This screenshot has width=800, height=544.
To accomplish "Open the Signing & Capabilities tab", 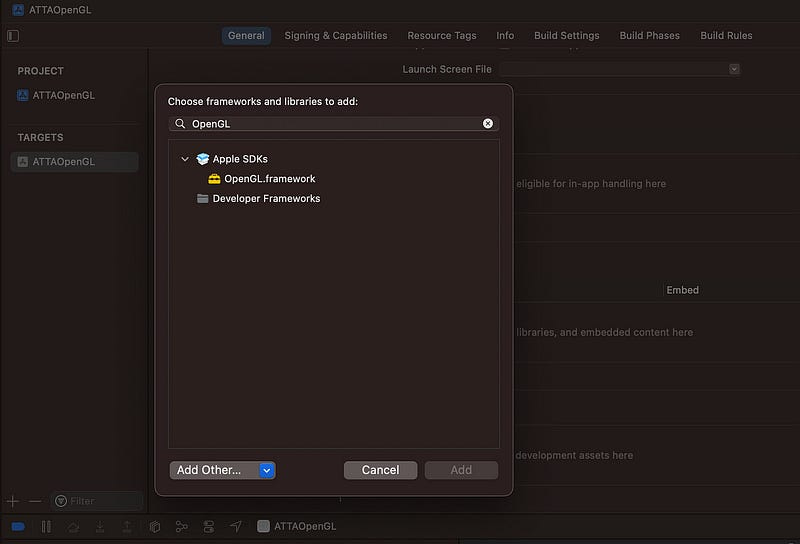I will click(336, 36).
